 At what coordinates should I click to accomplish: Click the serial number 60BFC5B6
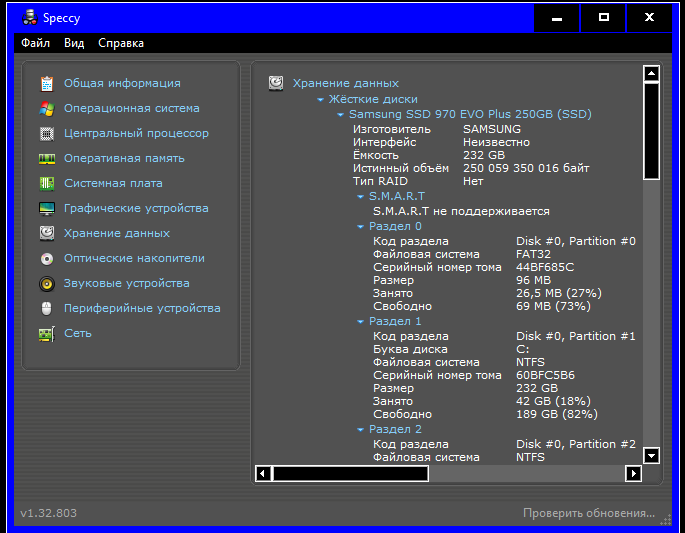point(545,375)
